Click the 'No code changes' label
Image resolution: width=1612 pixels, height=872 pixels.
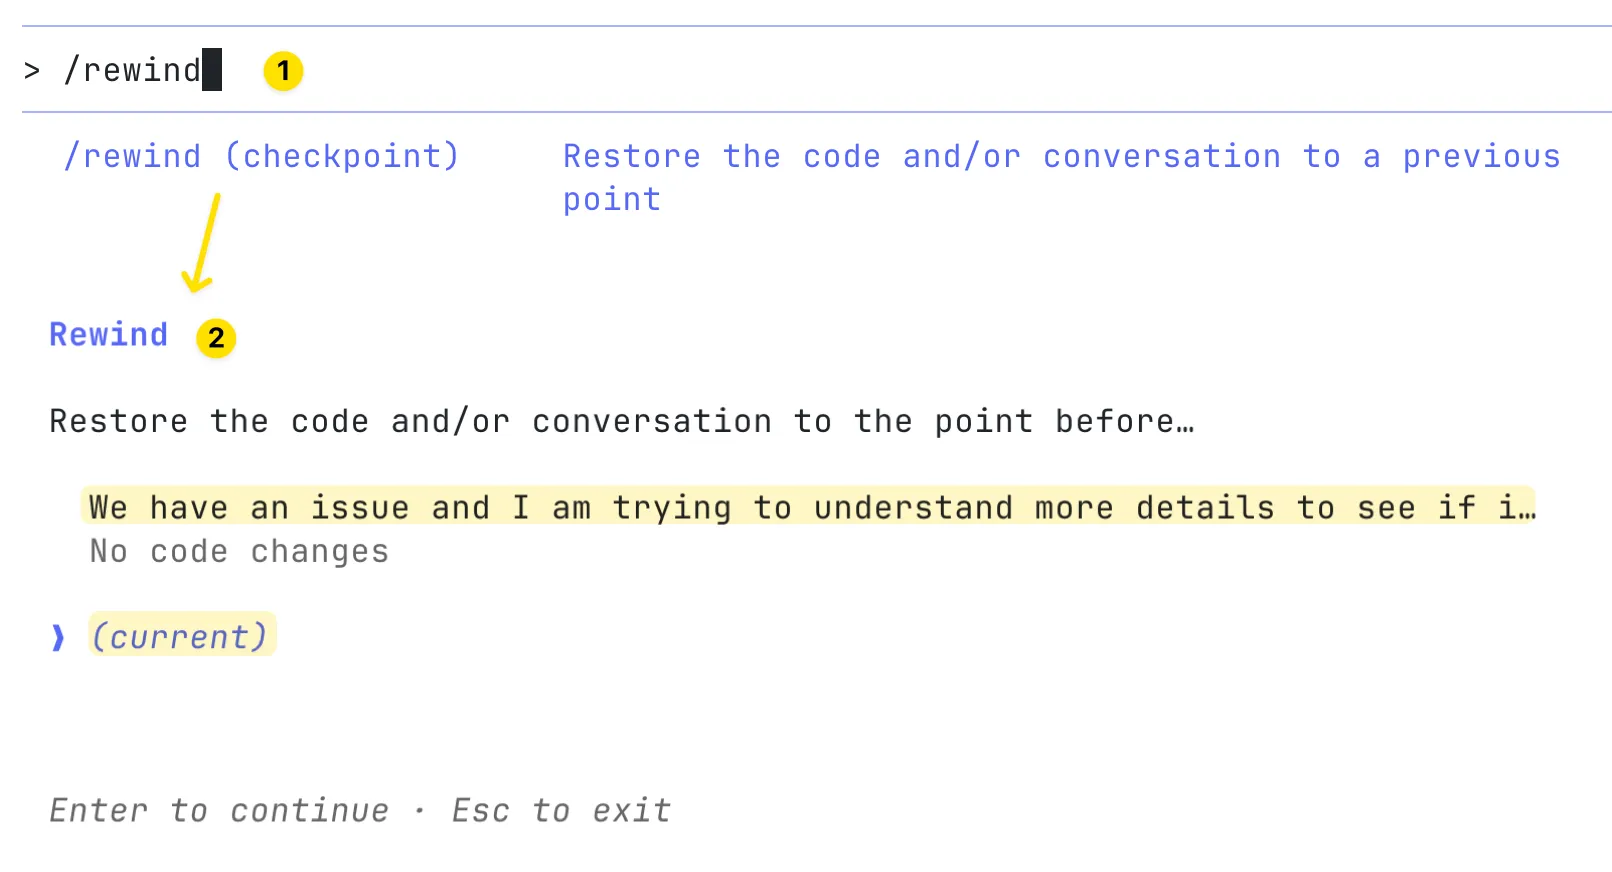pyautogui.click(x=239, y=552)
